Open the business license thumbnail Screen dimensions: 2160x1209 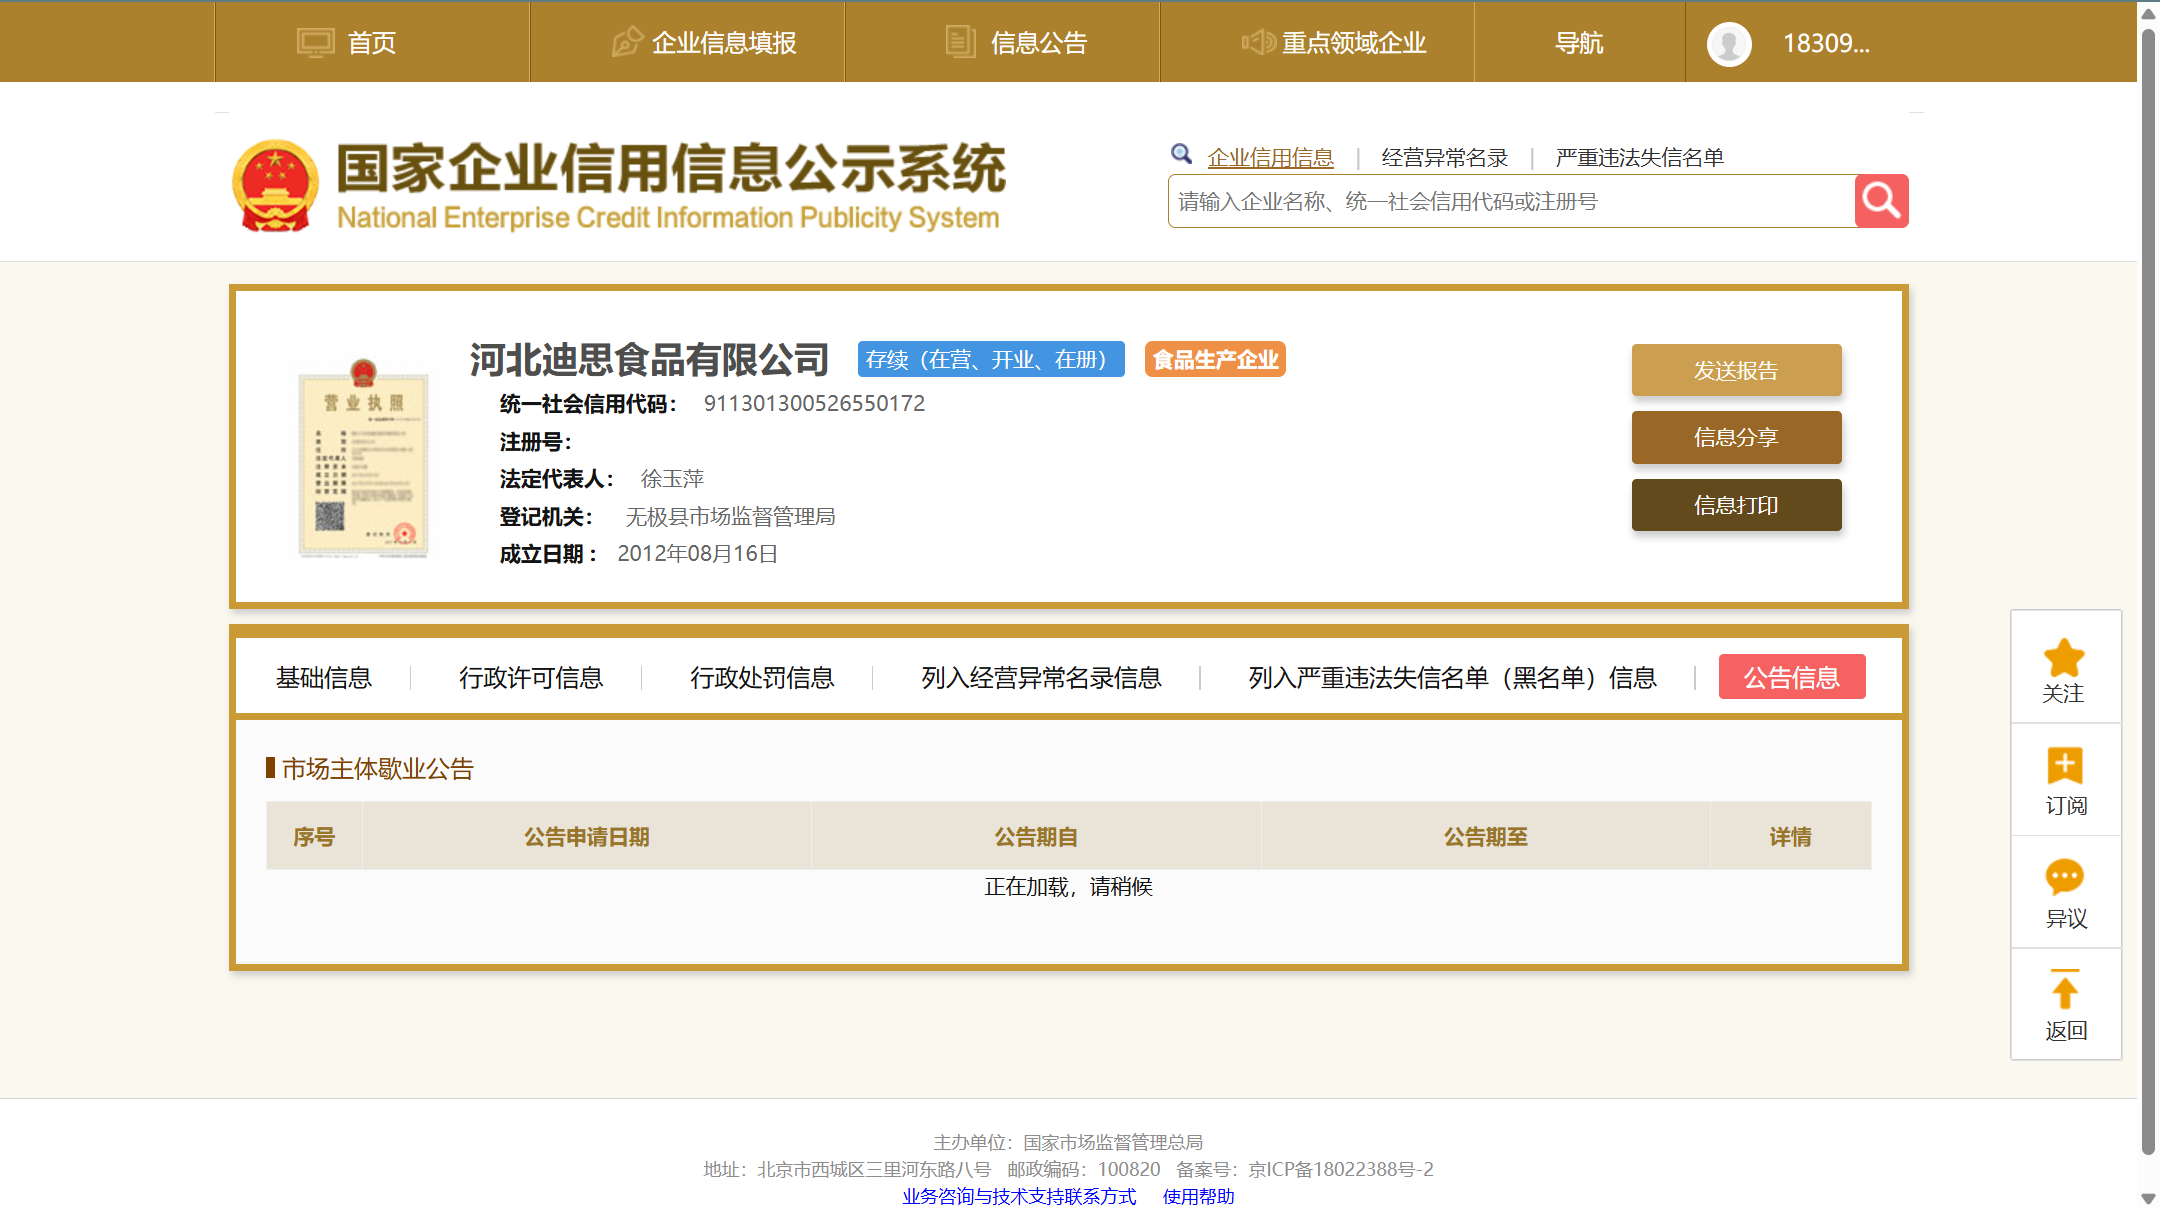pyautogui.click(x=364, y=458)
